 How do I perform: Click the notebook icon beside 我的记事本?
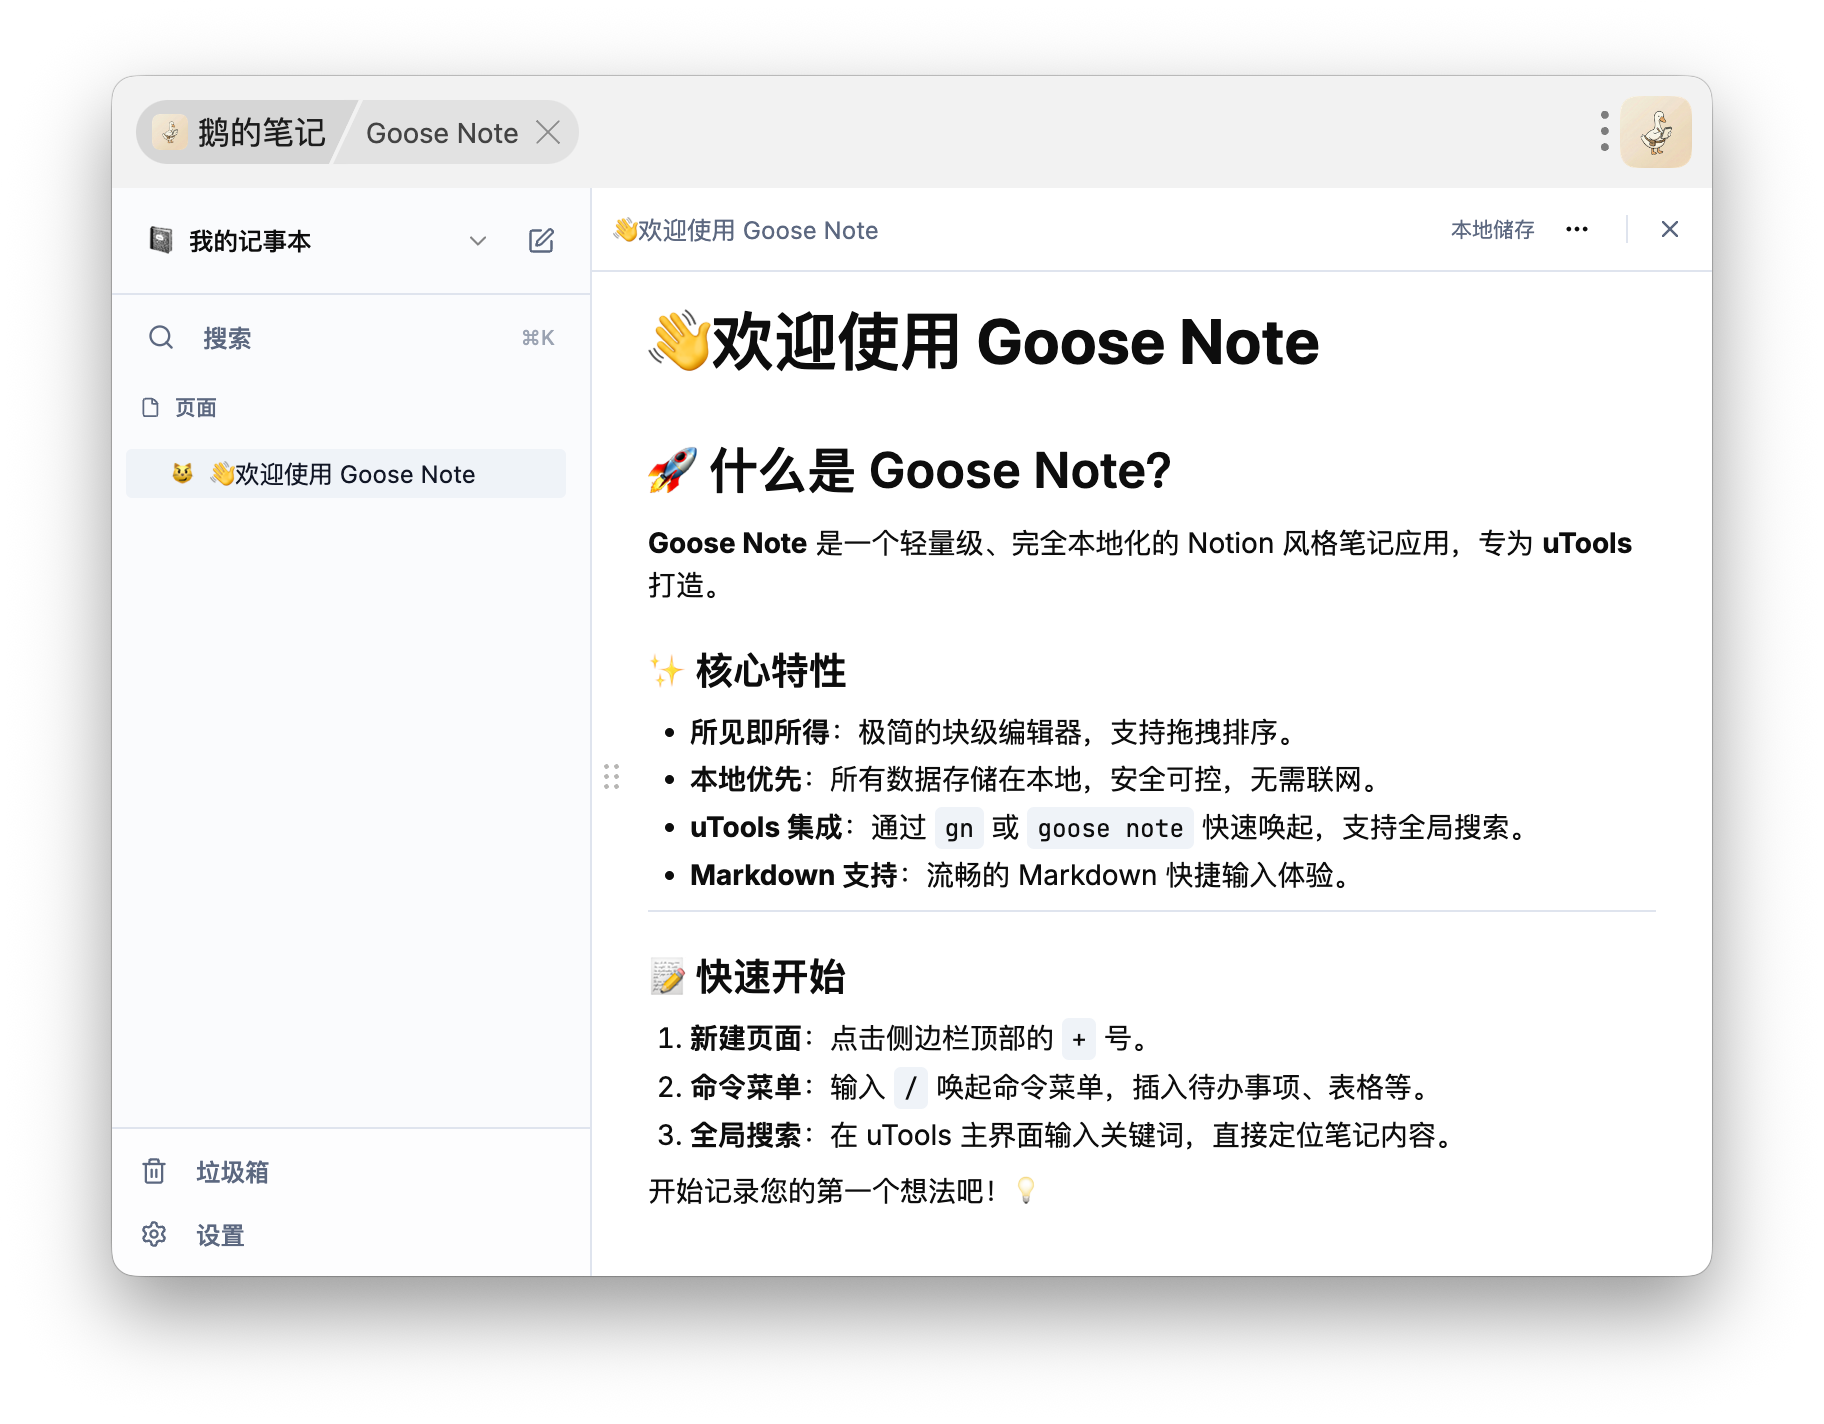pyautogui.click(x=161, y=241)
